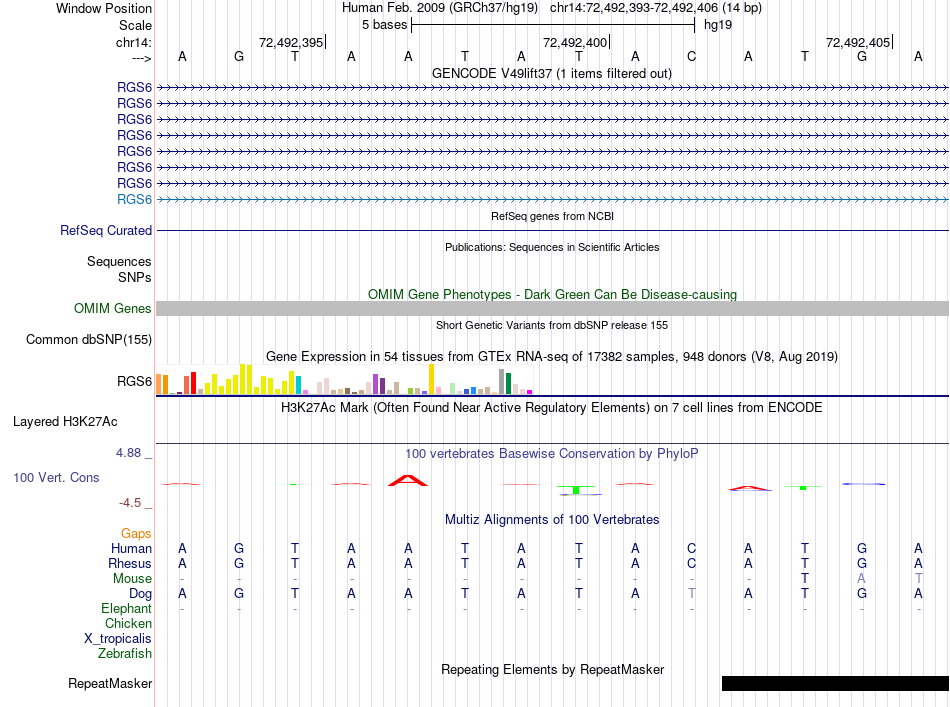Click the 4.88 conservation scale value

[128, 453]
